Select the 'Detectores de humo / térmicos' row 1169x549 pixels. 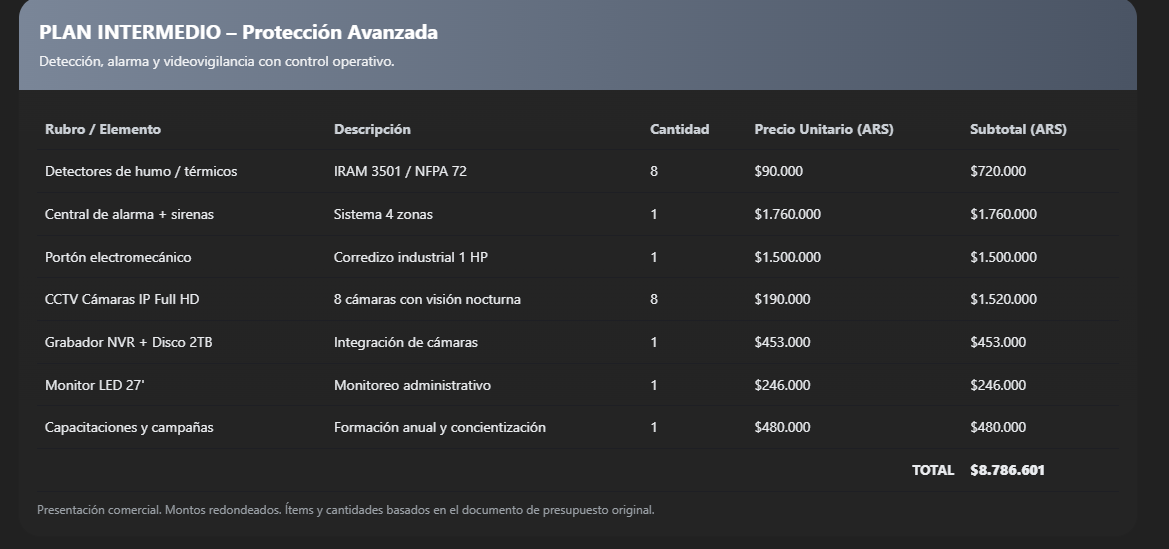(141, 171)
